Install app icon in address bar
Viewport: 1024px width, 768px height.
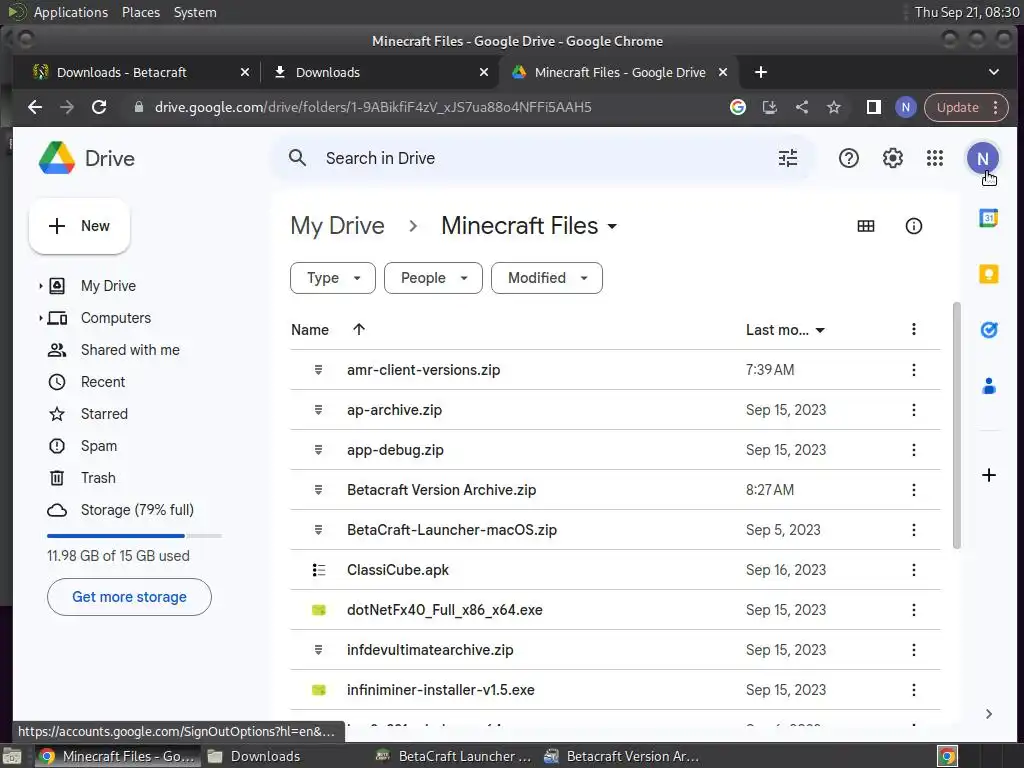(x=769, y=107)
